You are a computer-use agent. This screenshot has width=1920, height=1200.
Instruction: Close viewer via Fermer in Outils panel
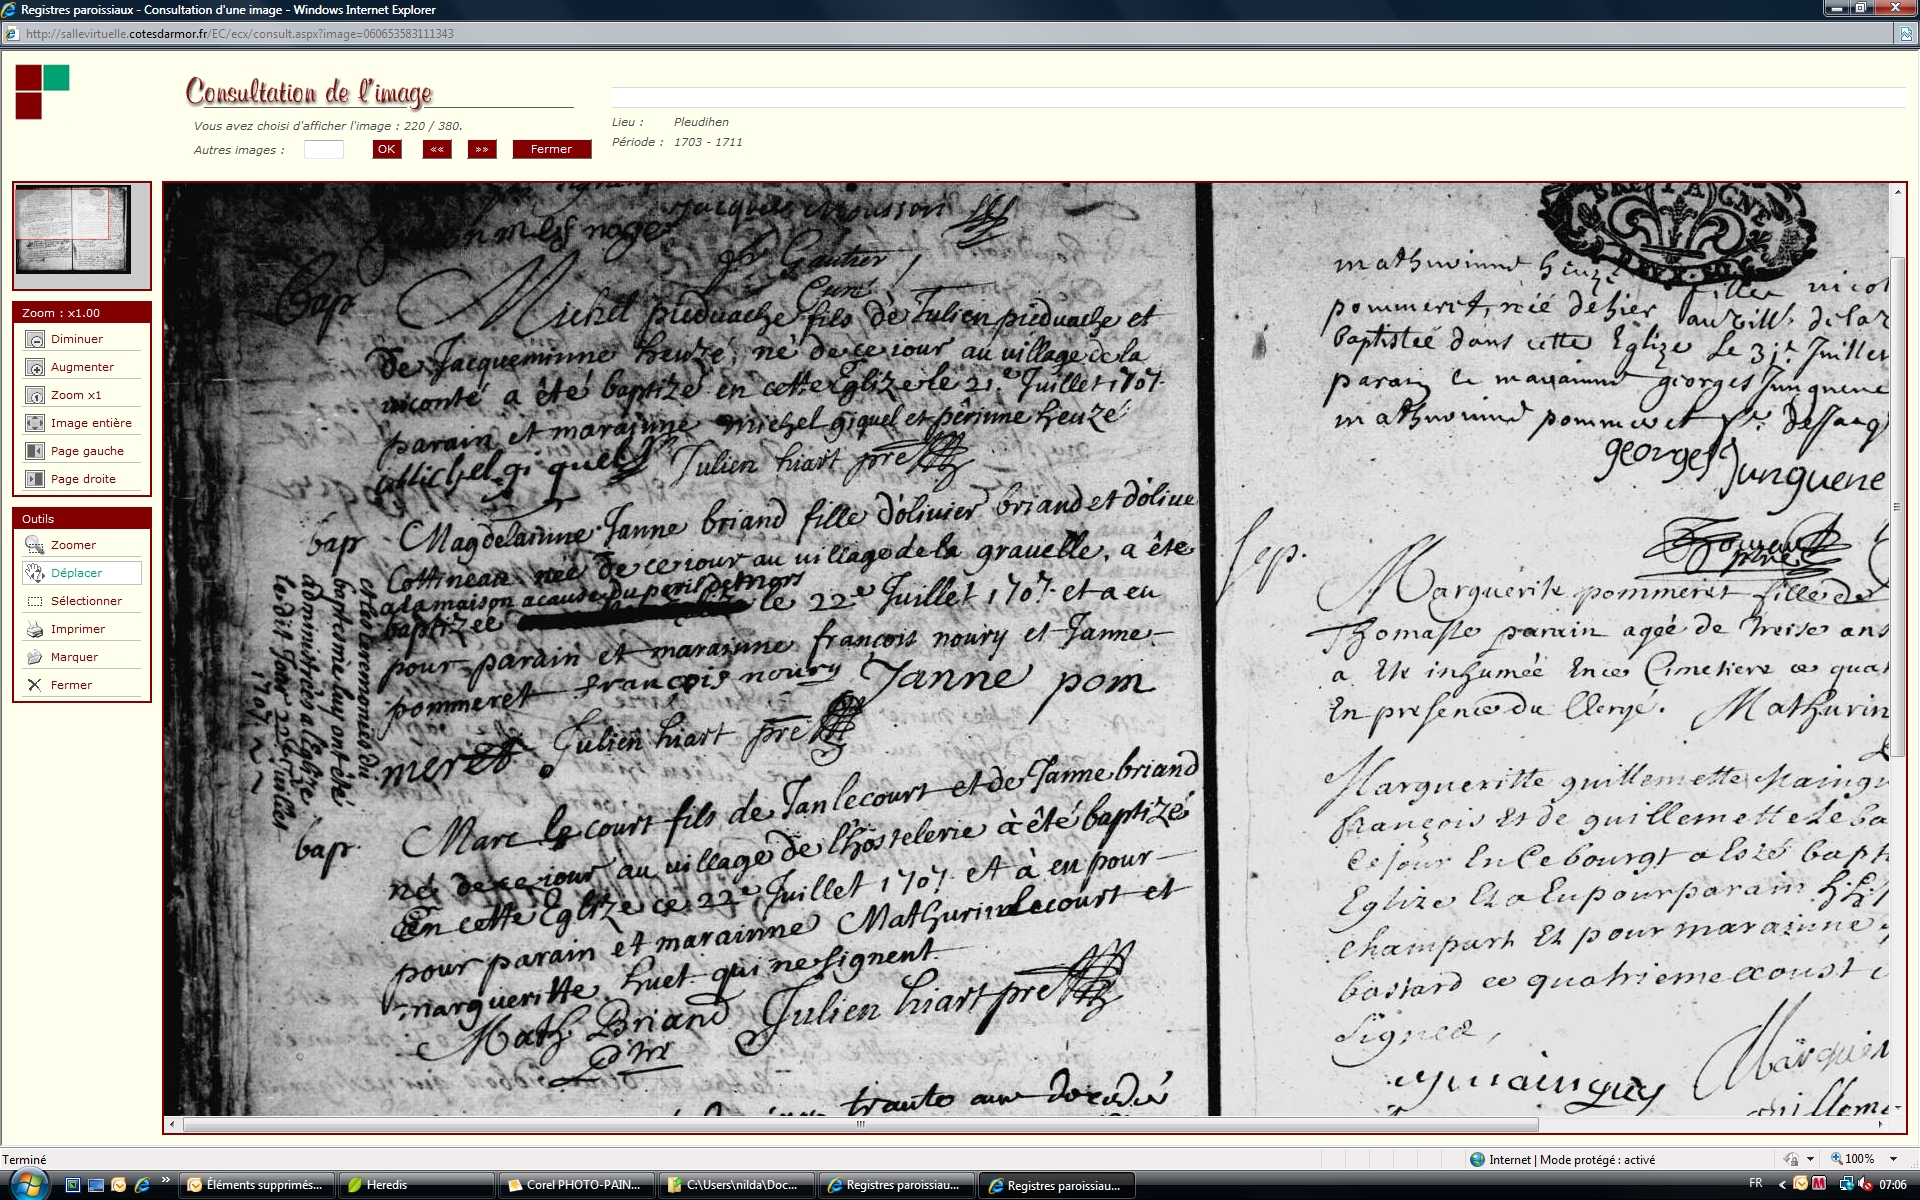click(35, 686)
